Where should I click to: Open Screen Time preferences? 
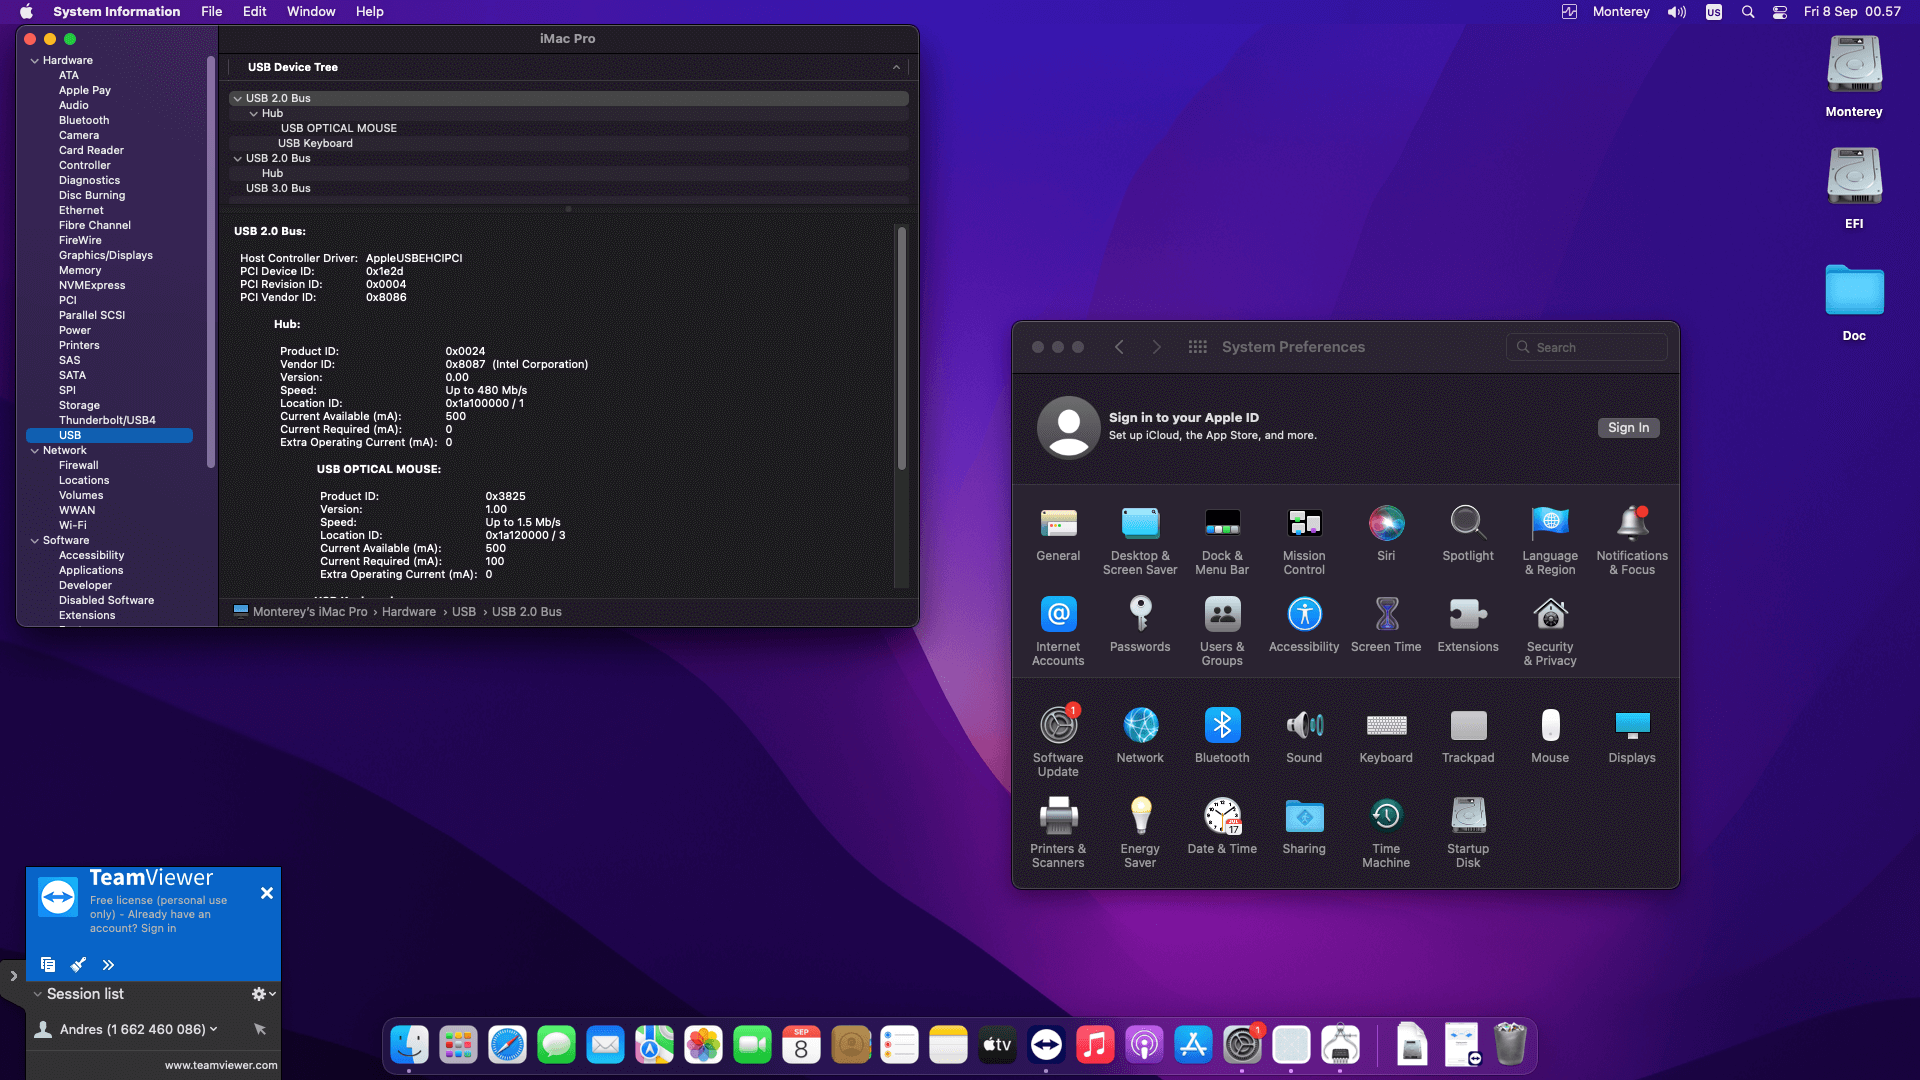pyautogui.click(x=1386, y=614)
